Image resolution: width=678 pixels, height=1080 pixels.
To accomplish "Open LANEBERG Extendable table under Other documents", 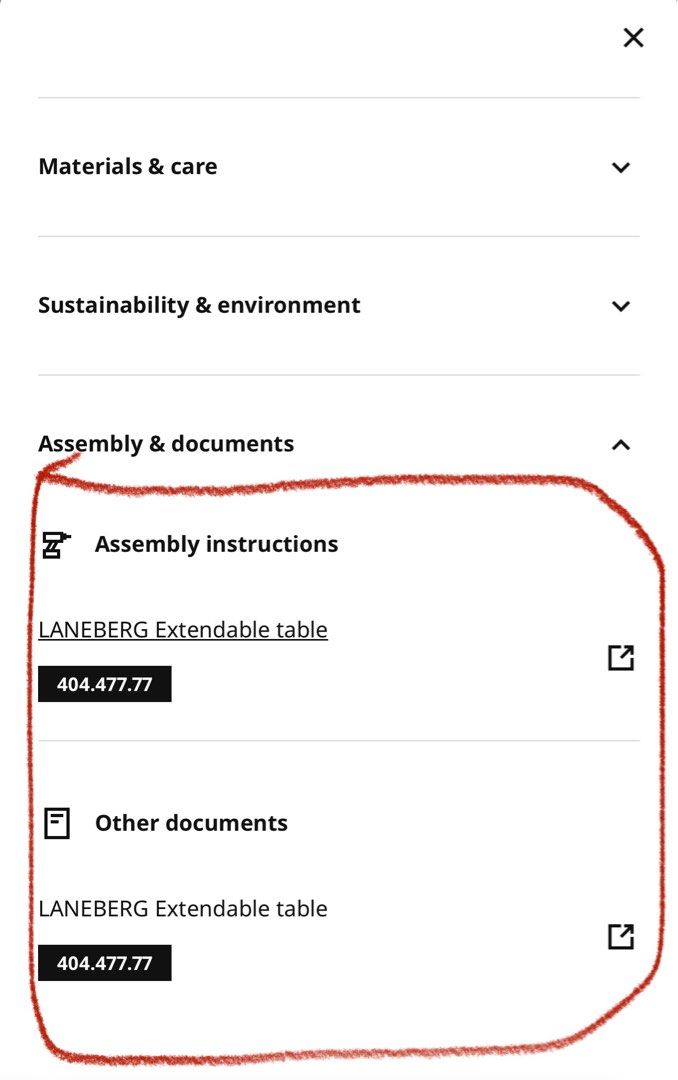I will (183, 909).
